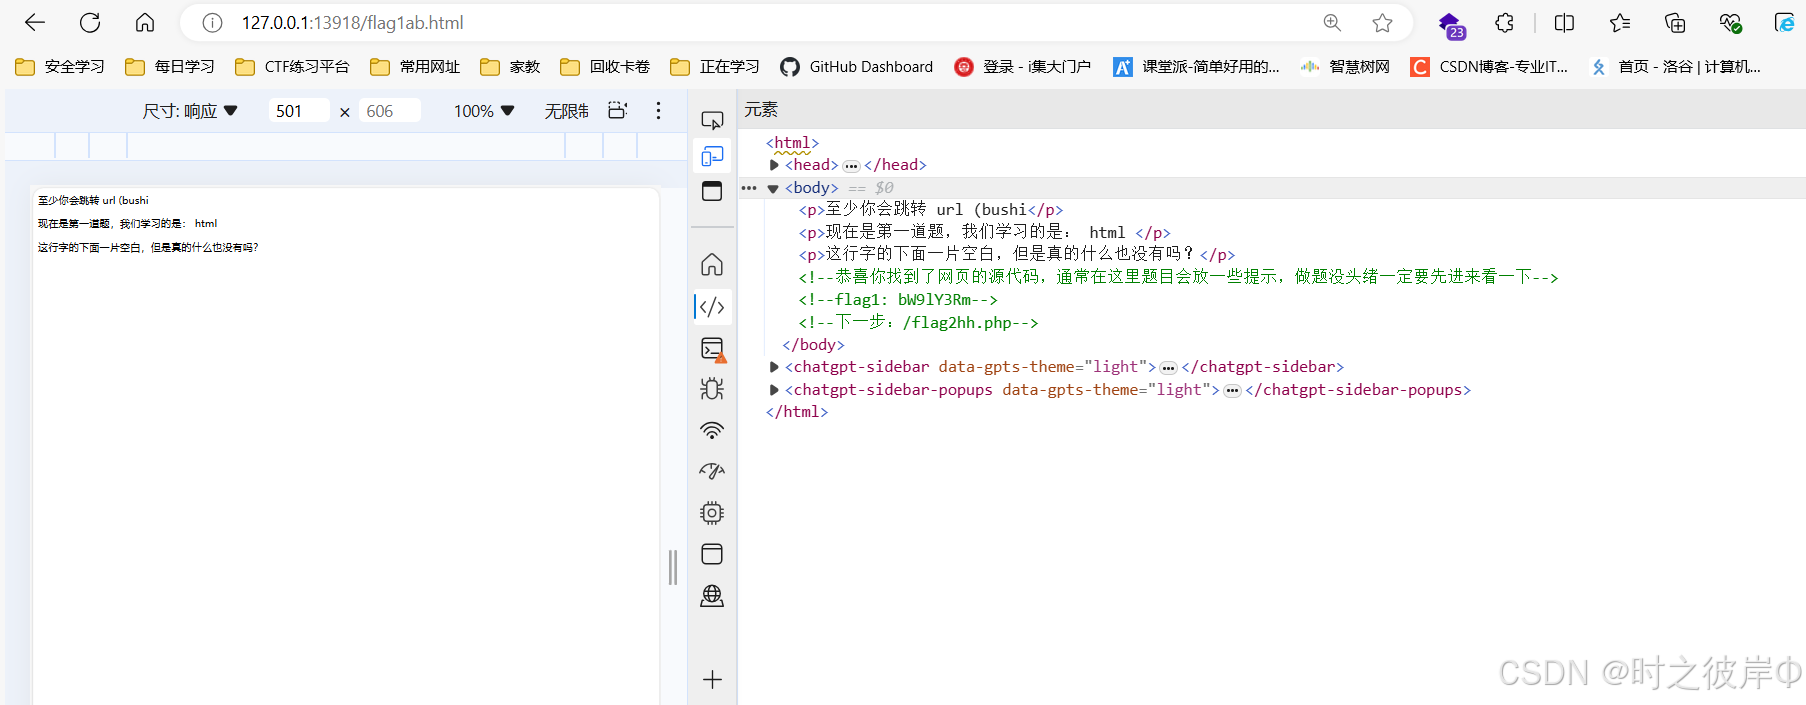1806x705 pixels.
Task: Open the Favorites list
Action: (x=1620, y=23)
